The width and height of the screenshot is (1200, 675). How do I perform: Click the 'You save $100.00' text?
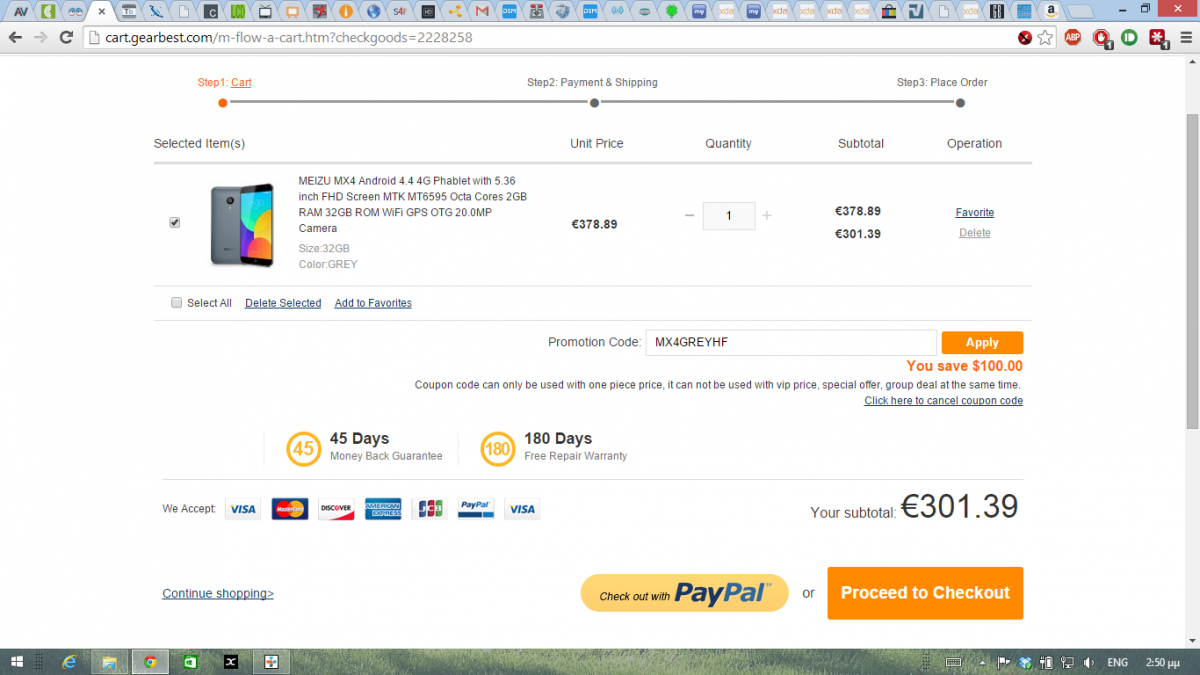click(964, 366)
